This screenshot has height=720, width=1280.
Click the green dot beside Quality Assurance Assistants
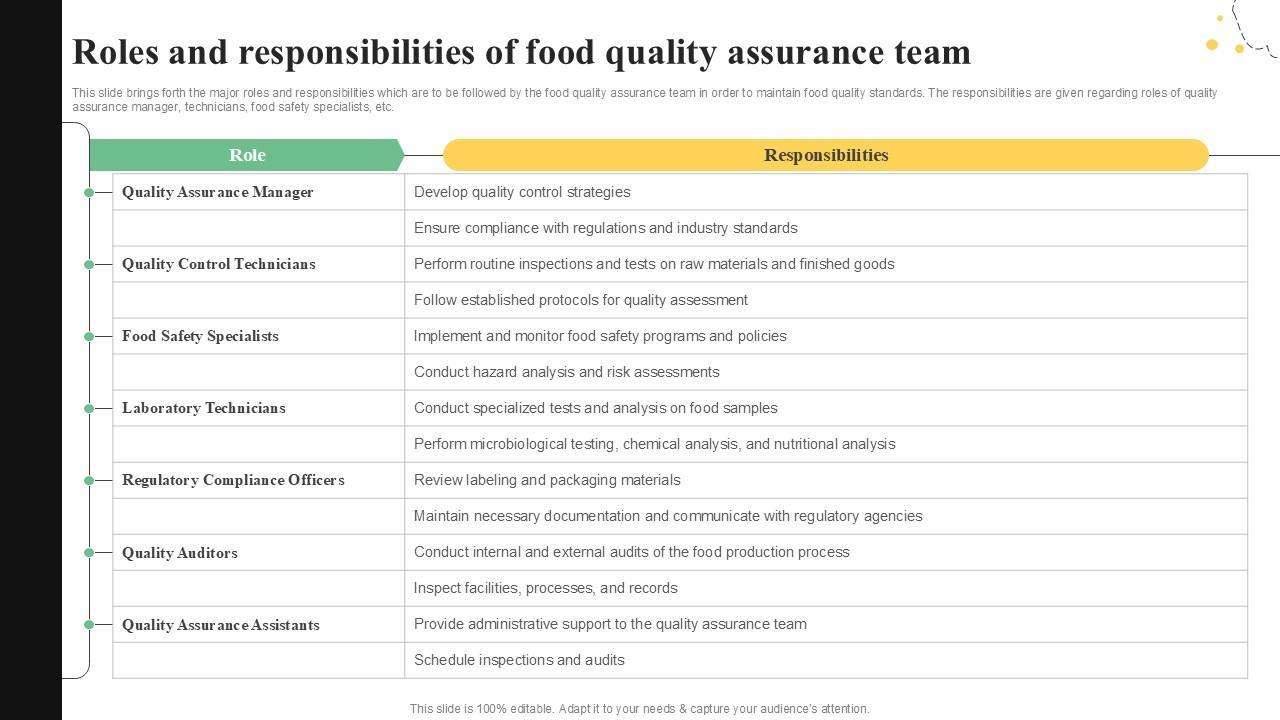click(89, 624)
